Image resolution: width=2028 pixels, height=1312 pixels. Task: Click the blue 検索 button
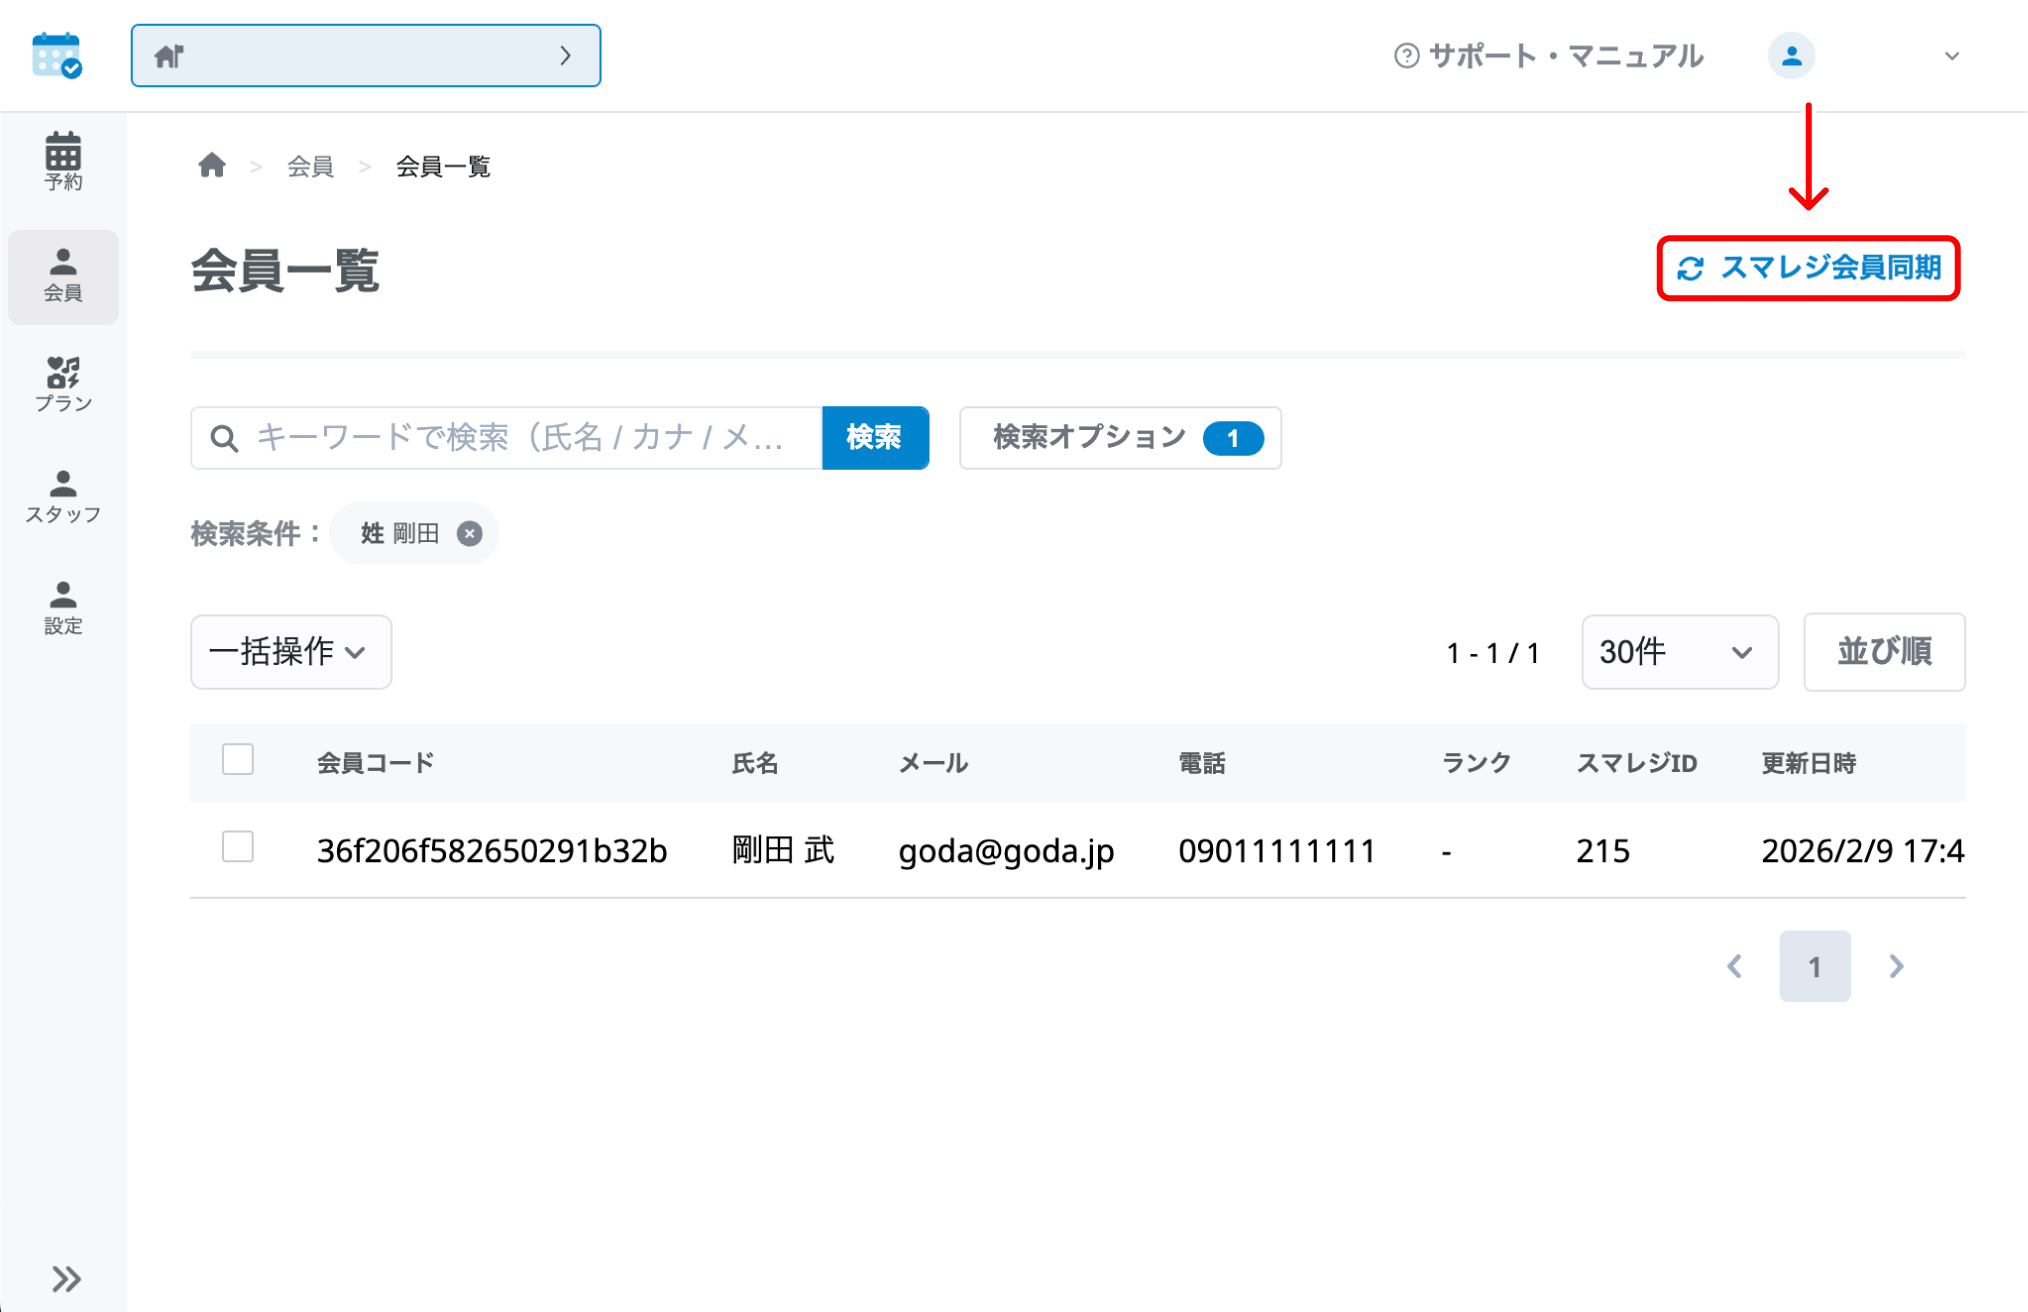click(x=875, y=437)
